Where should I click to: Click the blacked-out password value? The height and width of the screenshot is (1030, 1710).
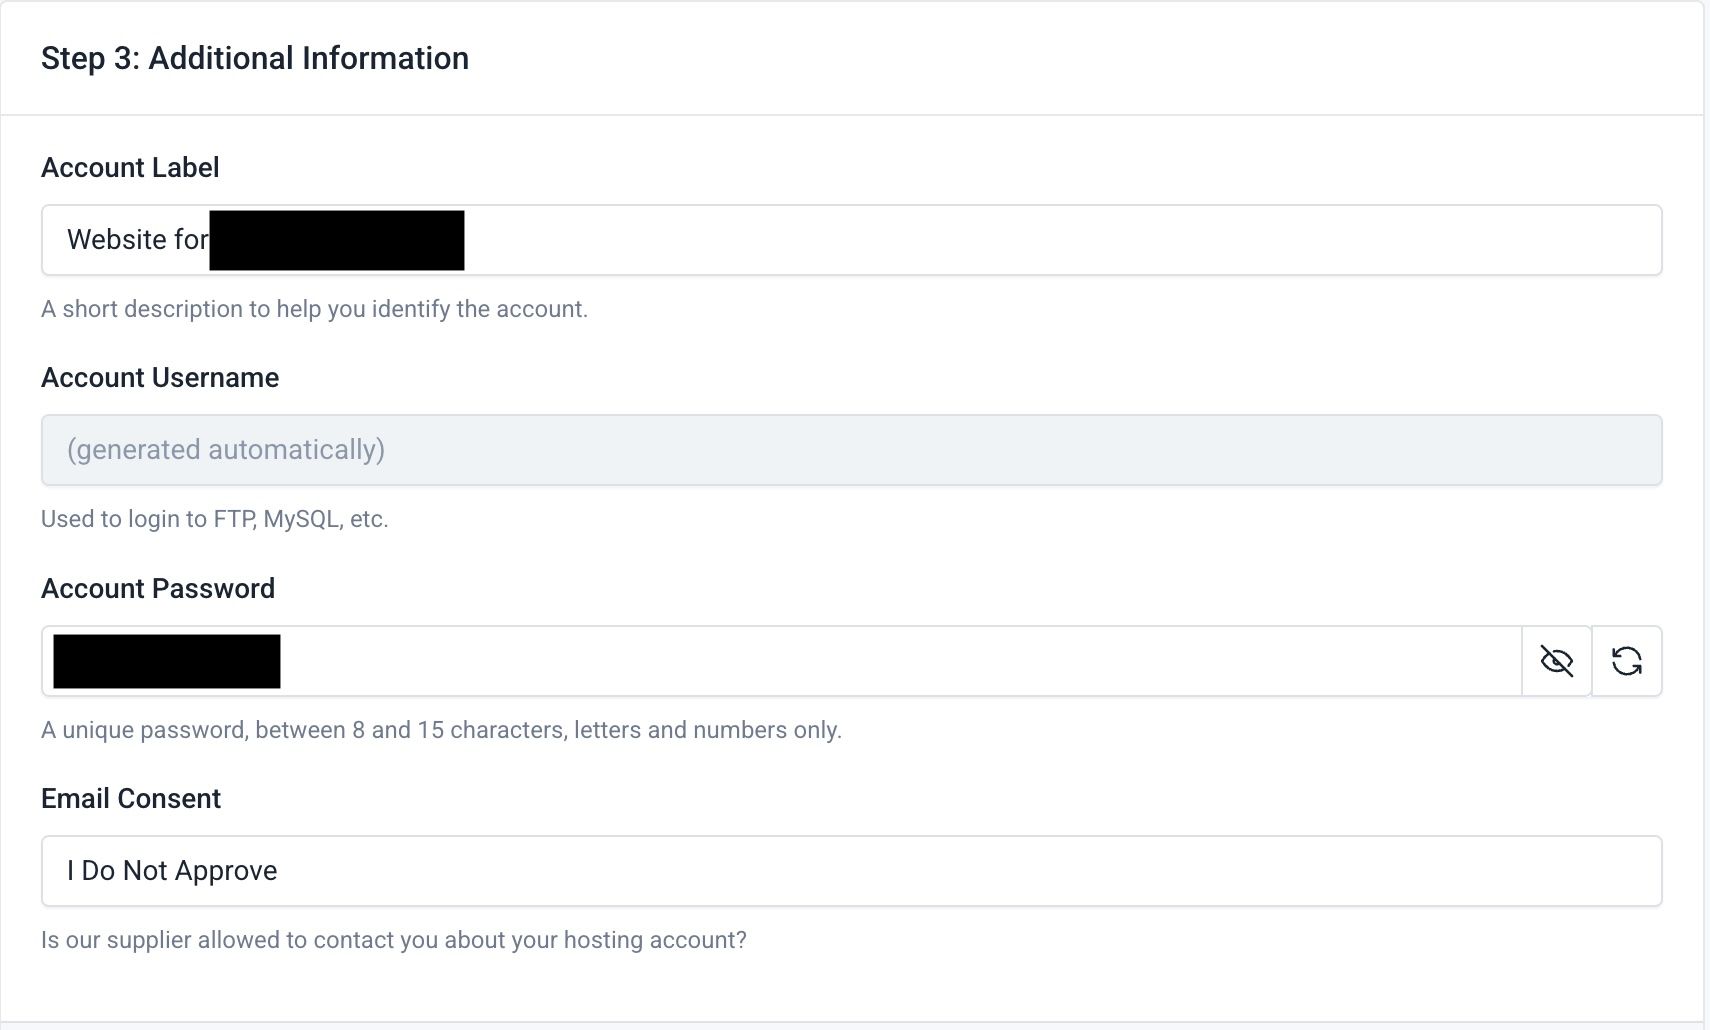coord(167,661)
